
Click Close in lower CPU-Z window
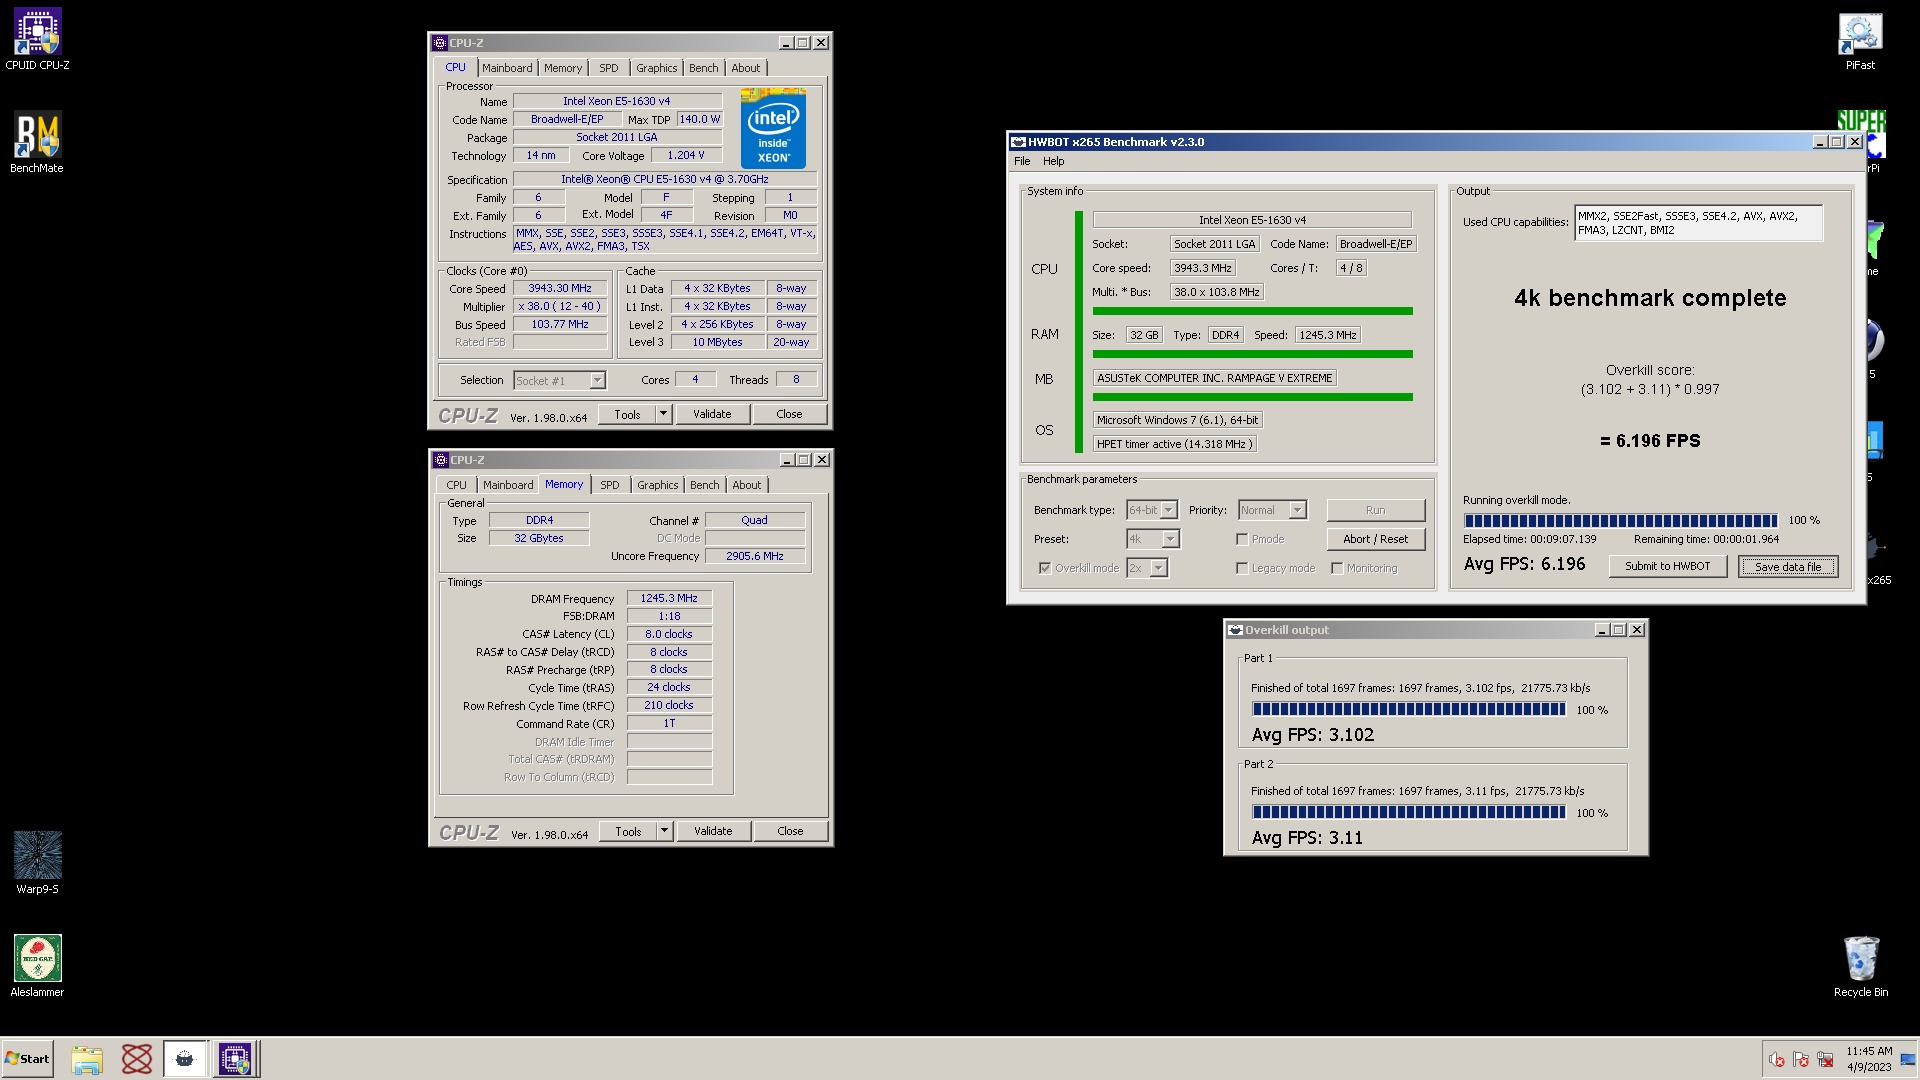coord(790,831)
